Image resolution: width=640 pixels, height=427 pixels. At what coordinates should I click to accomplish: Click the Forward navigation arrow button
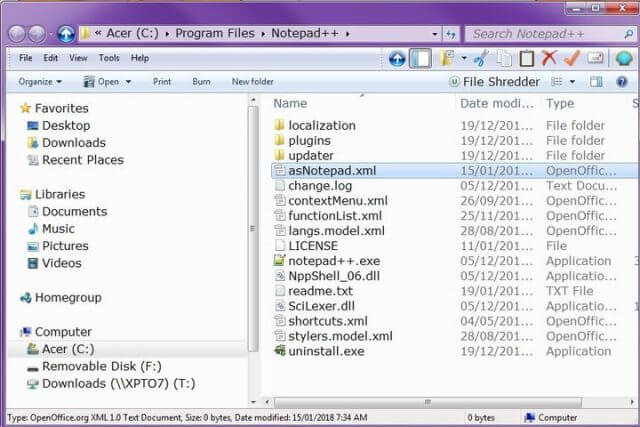[37, 34]
